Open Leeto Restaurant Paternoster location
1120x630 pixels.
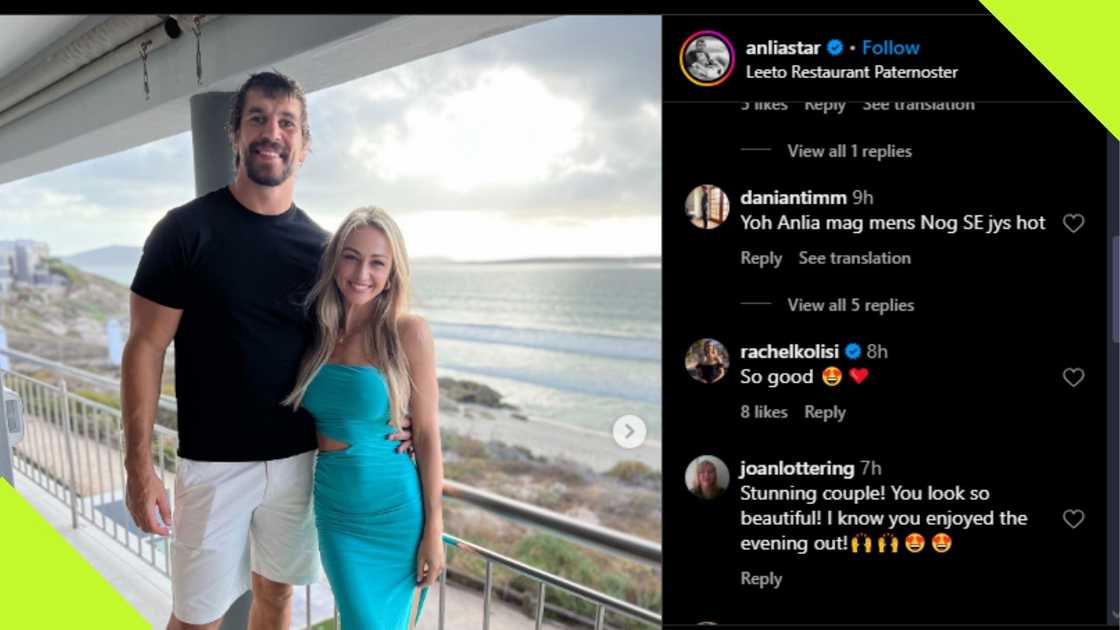click(852, 72)
